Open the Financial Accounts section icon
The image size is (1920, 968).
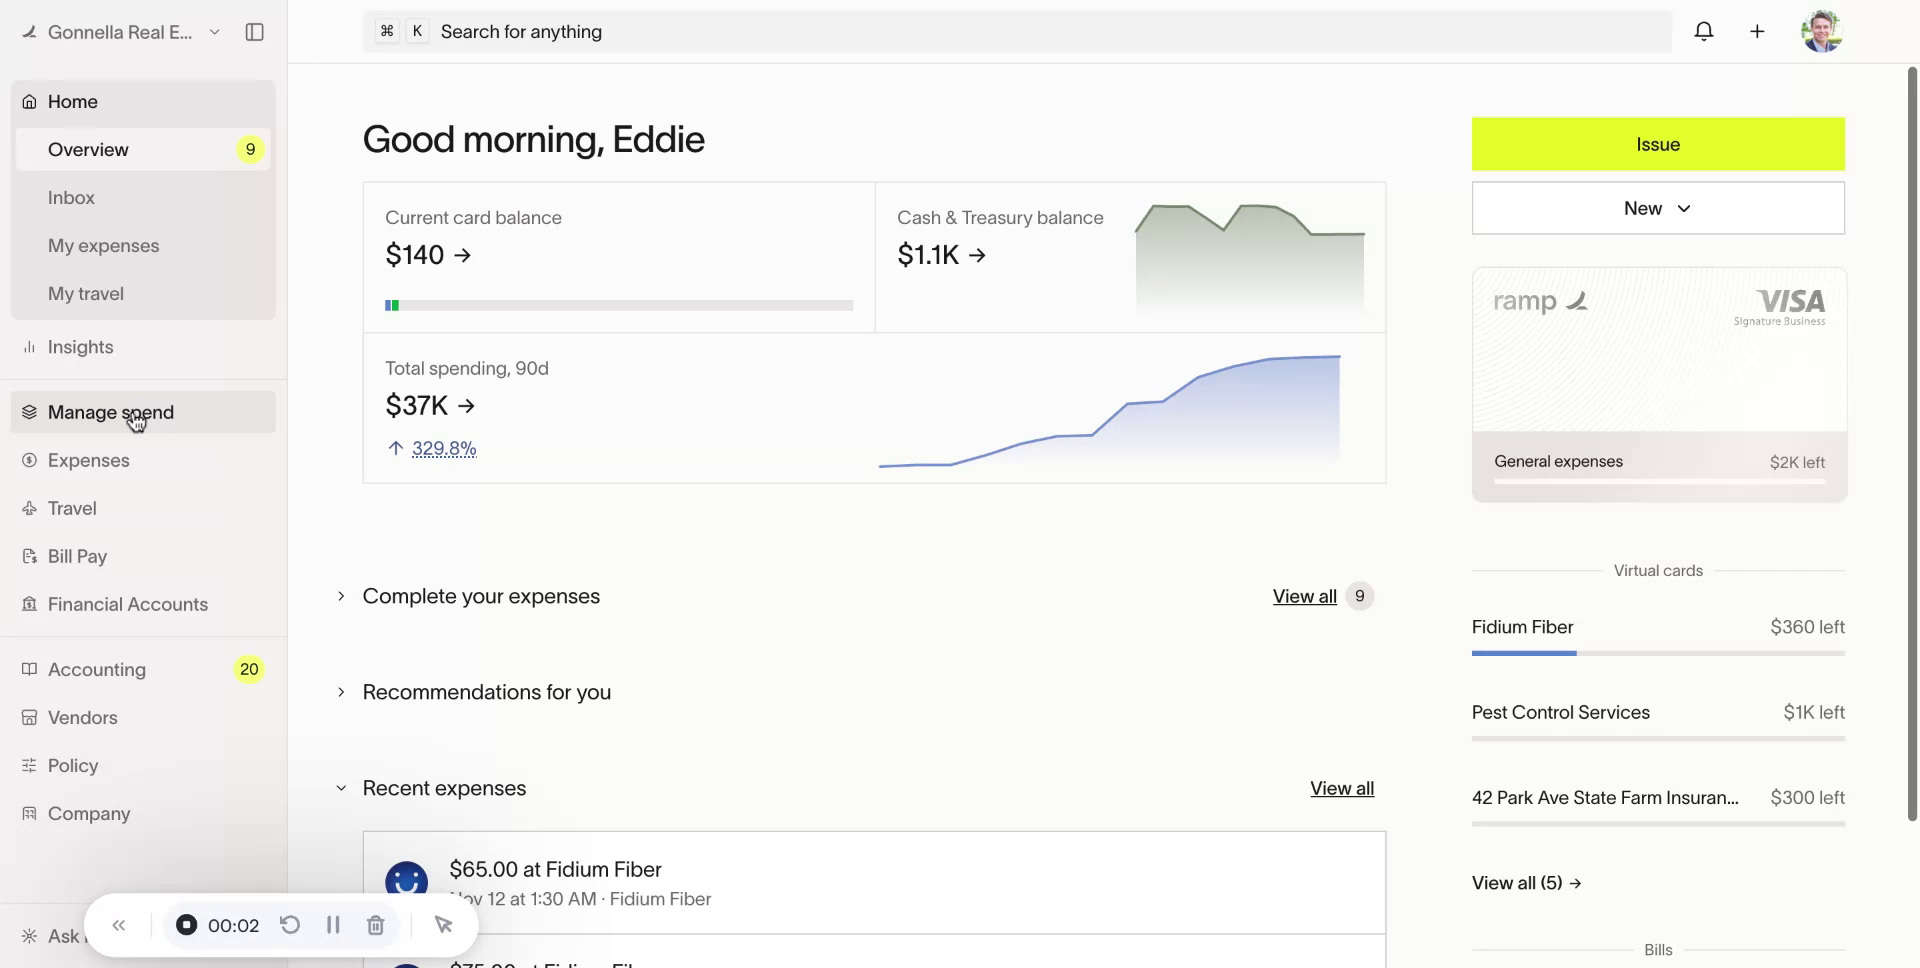[x=29, y=604]
